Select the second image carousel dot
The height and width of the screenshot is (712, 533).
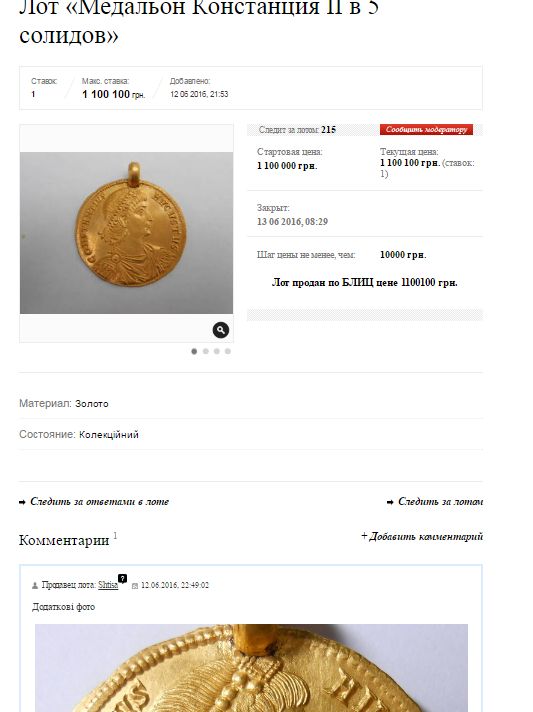tap(206, 351)
